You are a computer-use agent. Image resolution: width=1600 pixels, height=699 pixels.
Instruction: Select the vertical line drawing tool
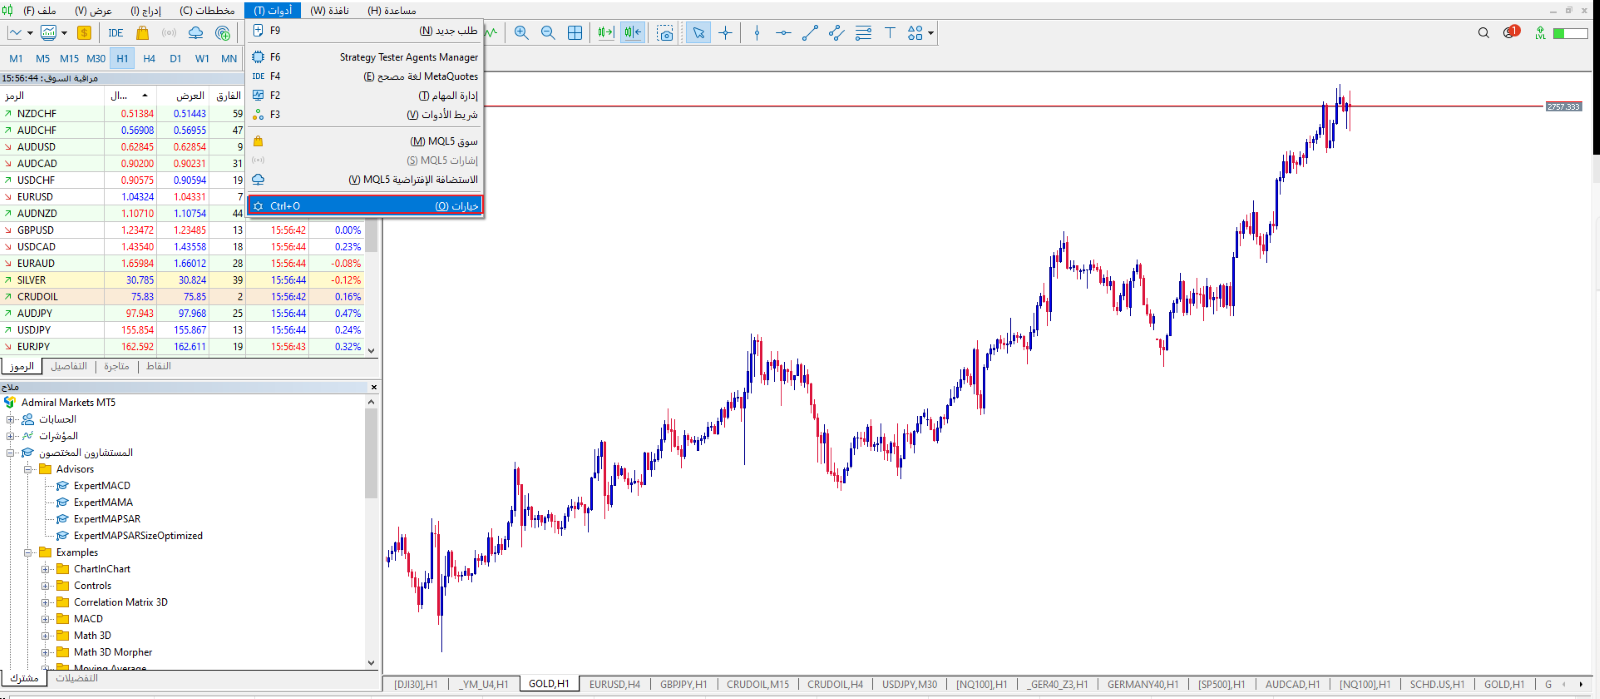point(757,33)
